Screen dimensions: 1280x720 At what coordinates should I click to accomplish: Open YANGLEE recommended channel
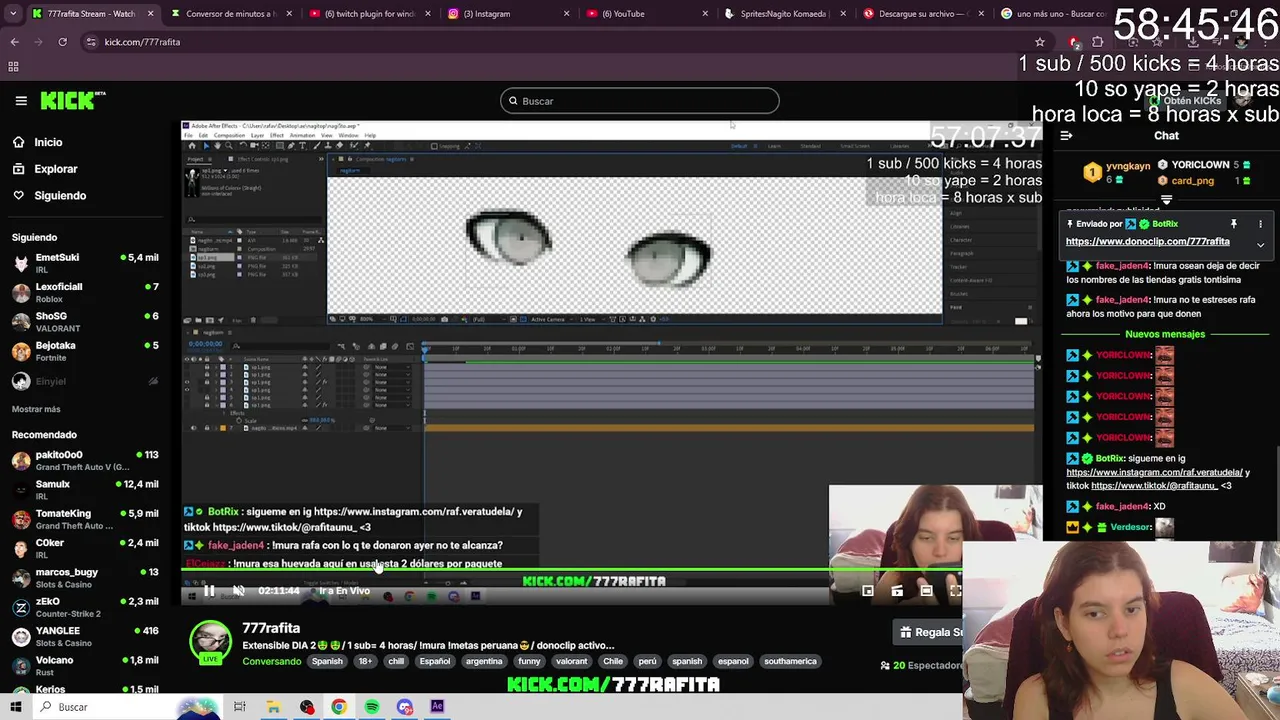(x=85, y=636)
